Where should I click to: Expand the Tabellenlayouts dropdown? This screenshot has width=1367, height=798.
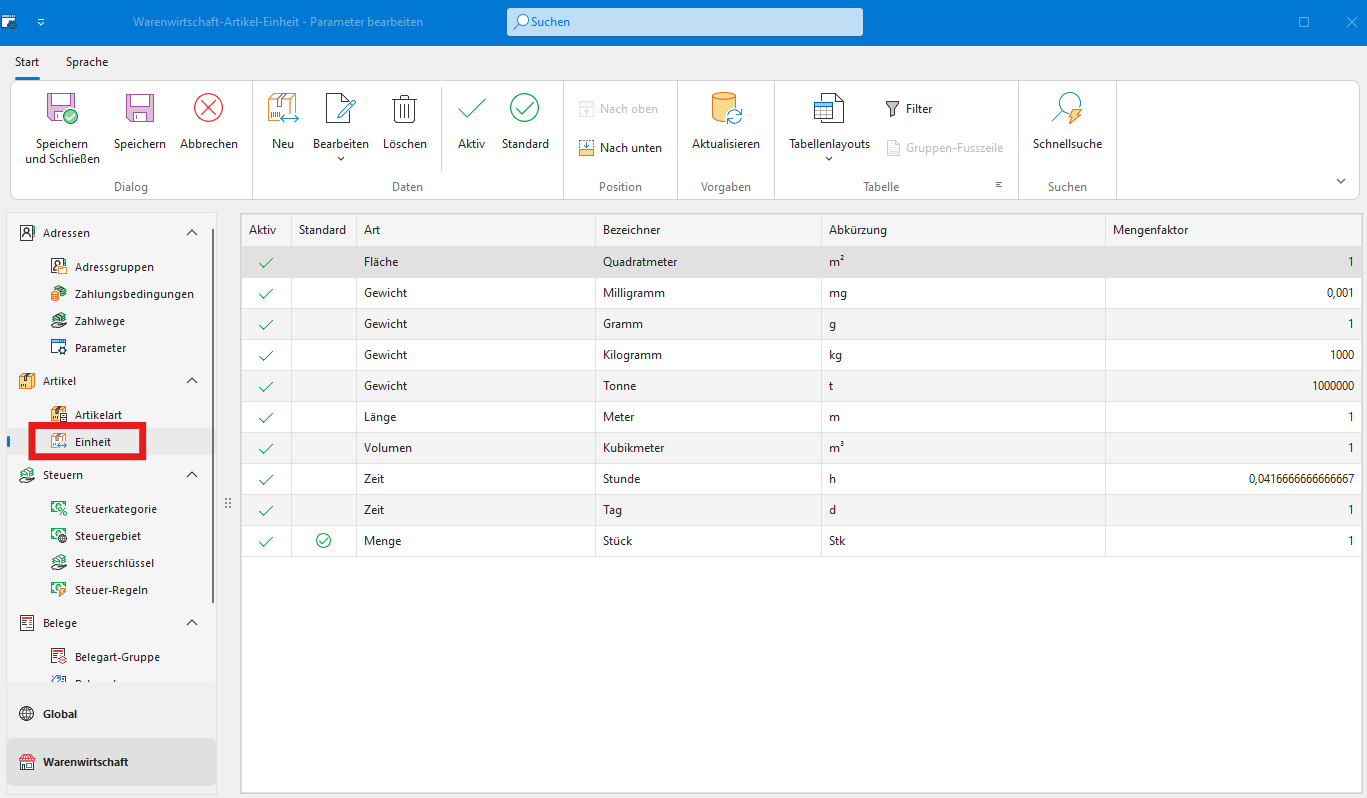click(x=829, y=159)
